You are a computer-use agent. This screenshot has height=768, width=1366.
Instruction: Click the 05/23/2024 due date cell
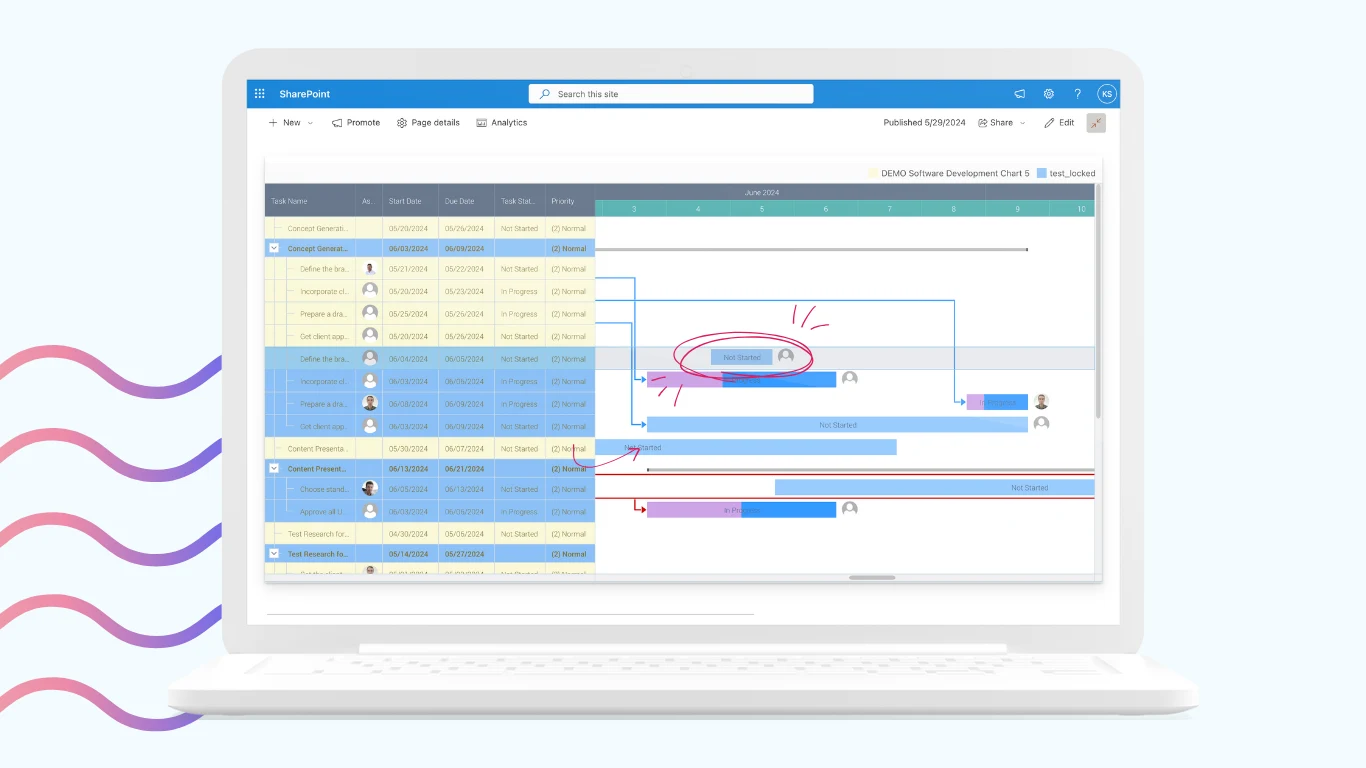[x=464, y=292]
